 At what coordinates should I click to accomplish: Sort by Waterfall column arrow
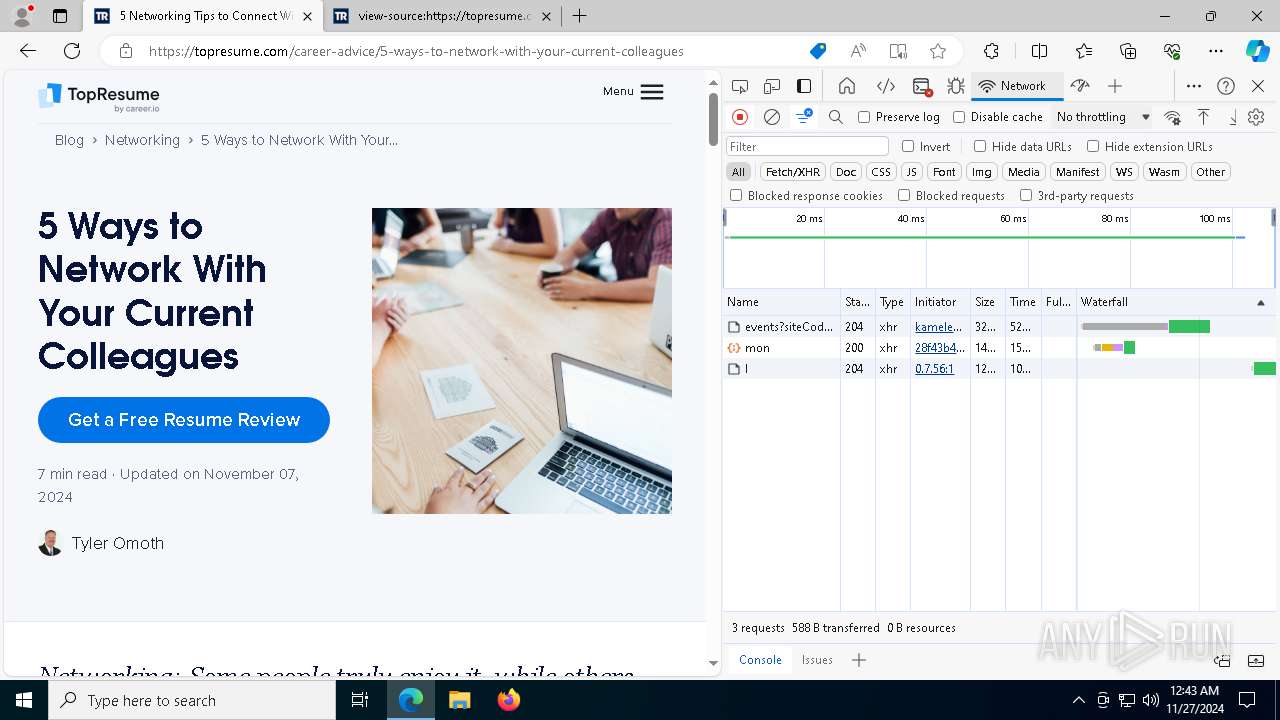[1260, 302]
